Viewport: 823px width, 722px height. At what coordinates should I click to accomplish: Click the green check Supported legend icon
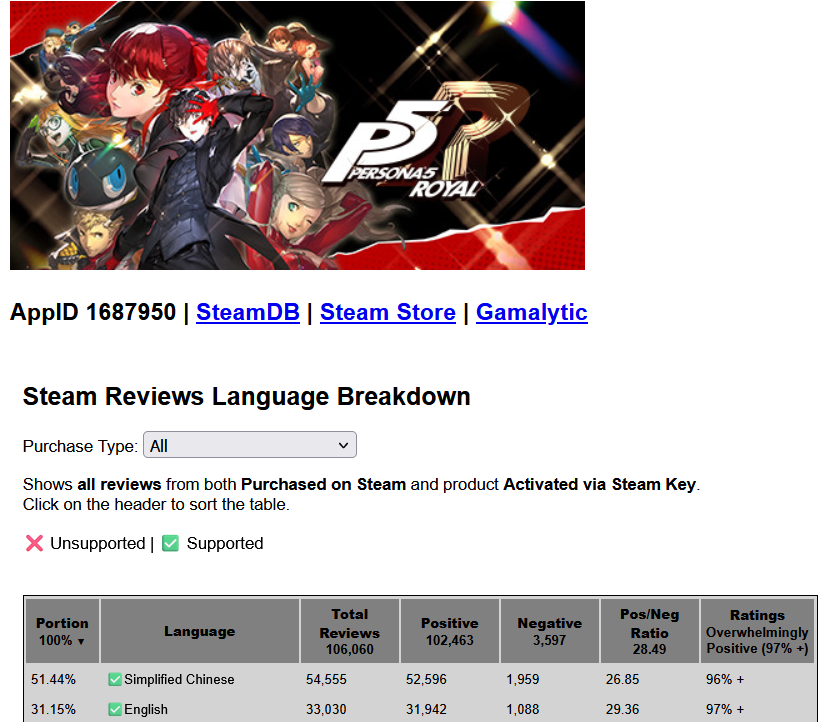tap(171, 543)
